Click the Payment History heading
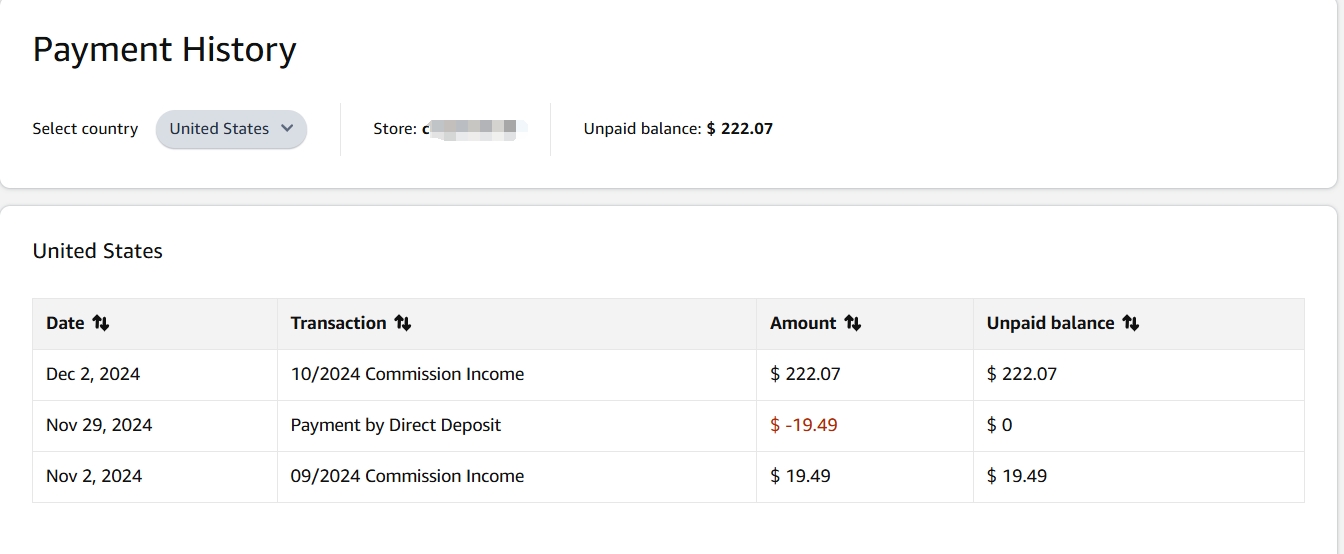Viewport: 1344px width, 554px height. [x=164, y=49]
